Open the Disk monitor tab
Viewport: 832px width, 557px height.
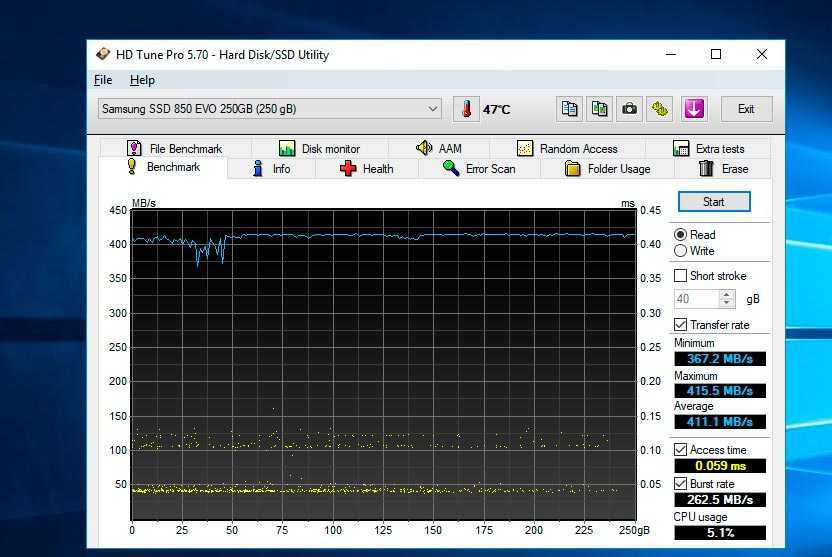[x=319, y=149]
